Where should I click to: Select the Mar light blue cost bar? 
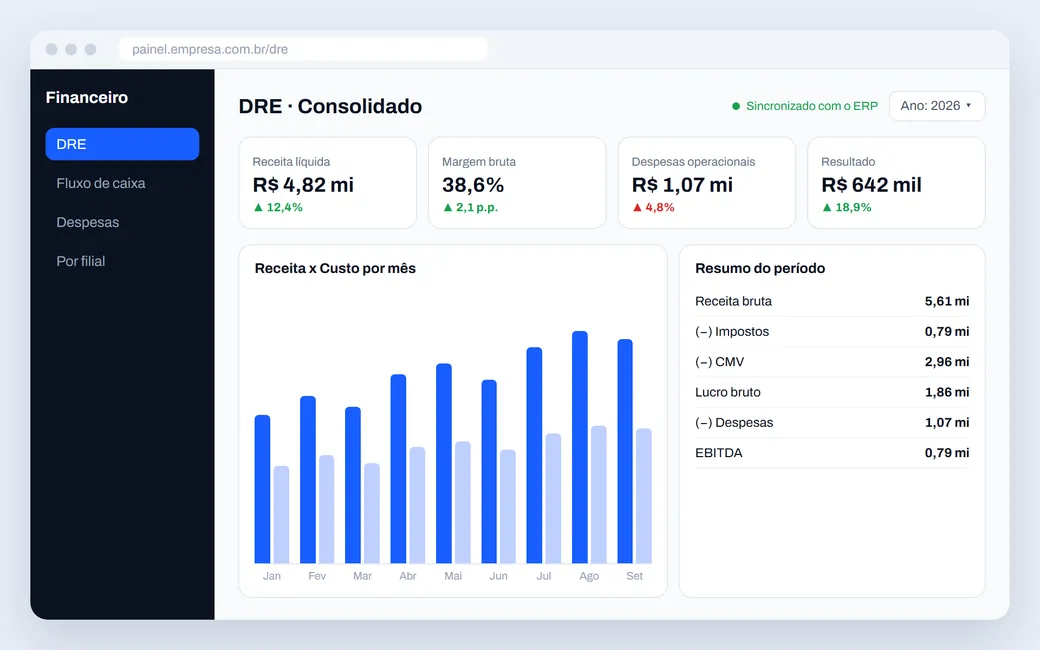pyautogui.click(x=372, y=513)
